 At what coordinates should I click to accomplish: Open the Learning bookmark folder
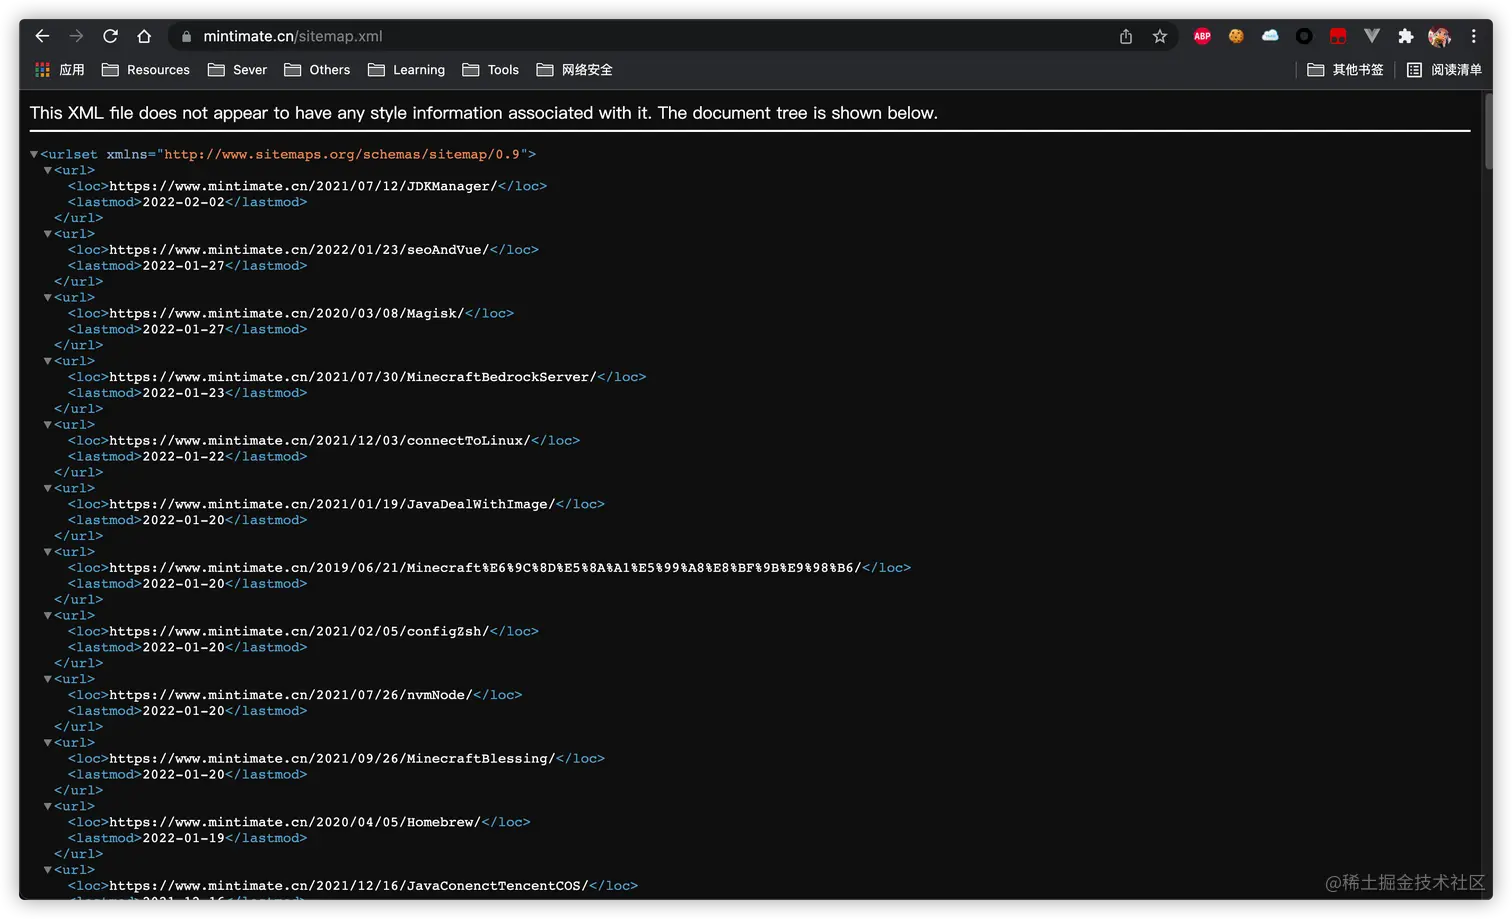point(407,70)
